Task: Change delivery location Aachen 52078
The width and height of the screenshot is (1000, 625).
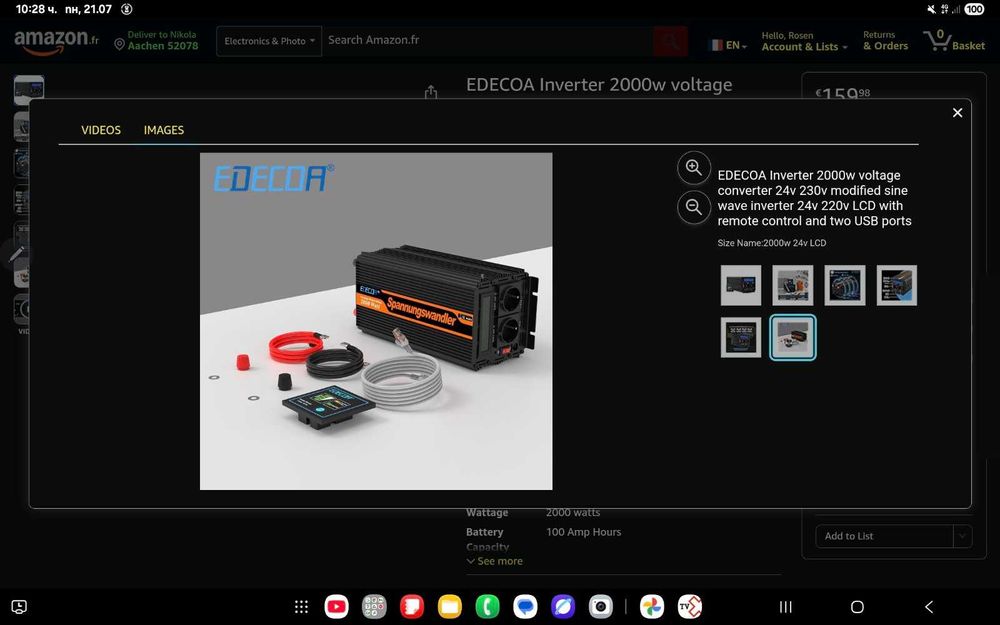Action: 156,40
